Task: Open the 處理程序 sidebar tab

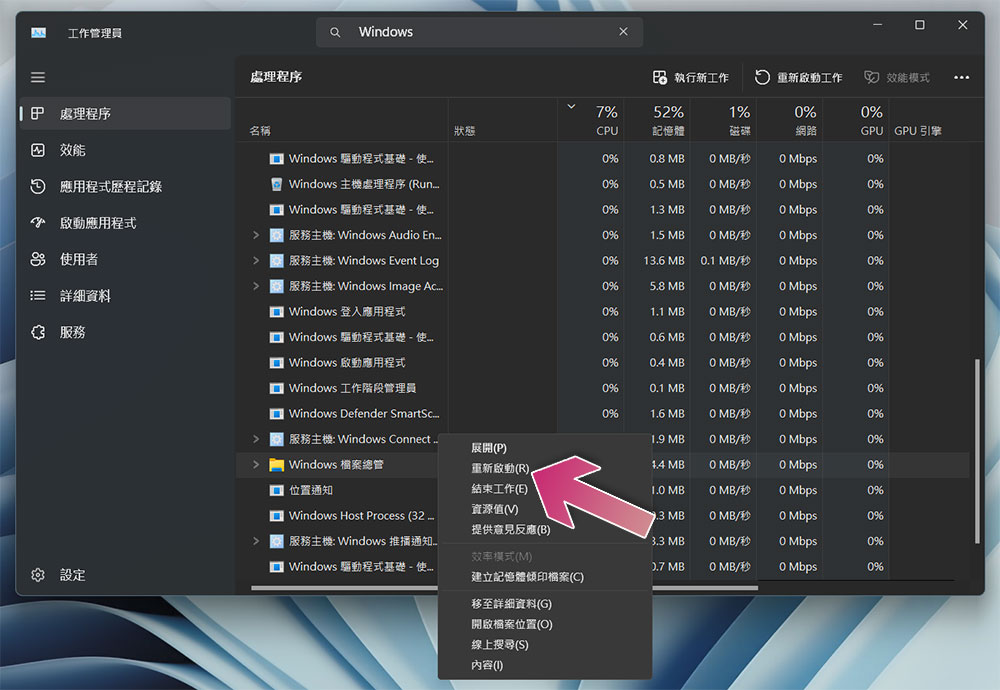Action: (x=125, y=114)
